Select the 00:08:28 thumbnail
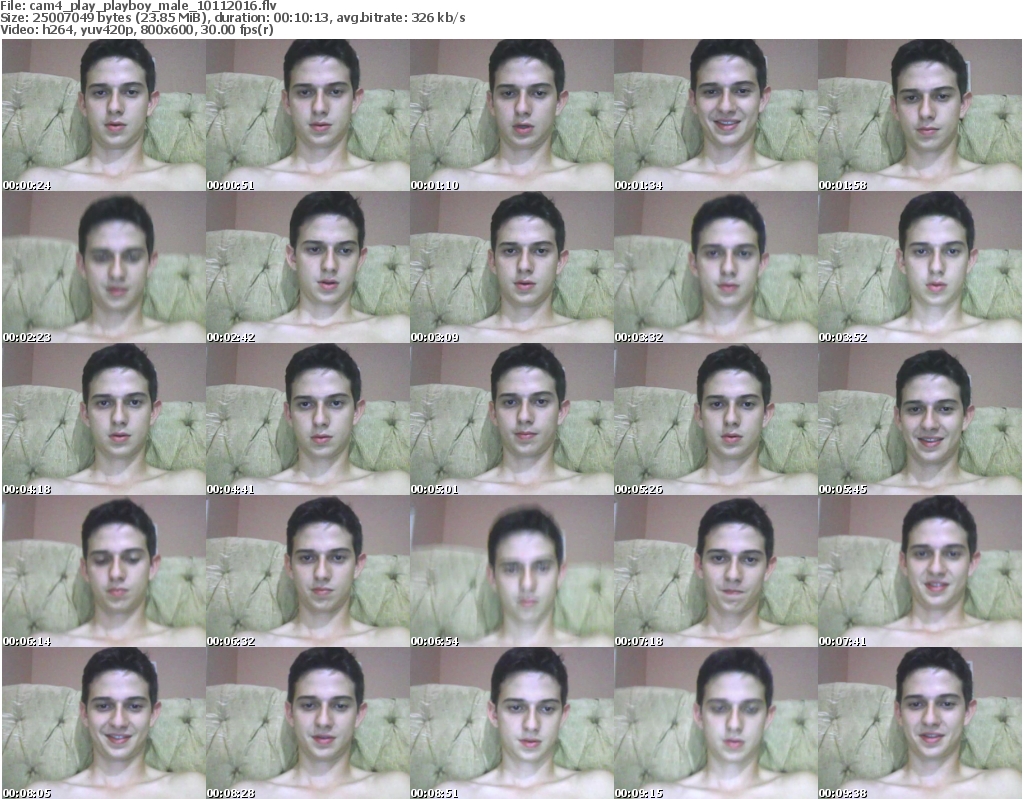1024x799 pixels. pos(308,723)
